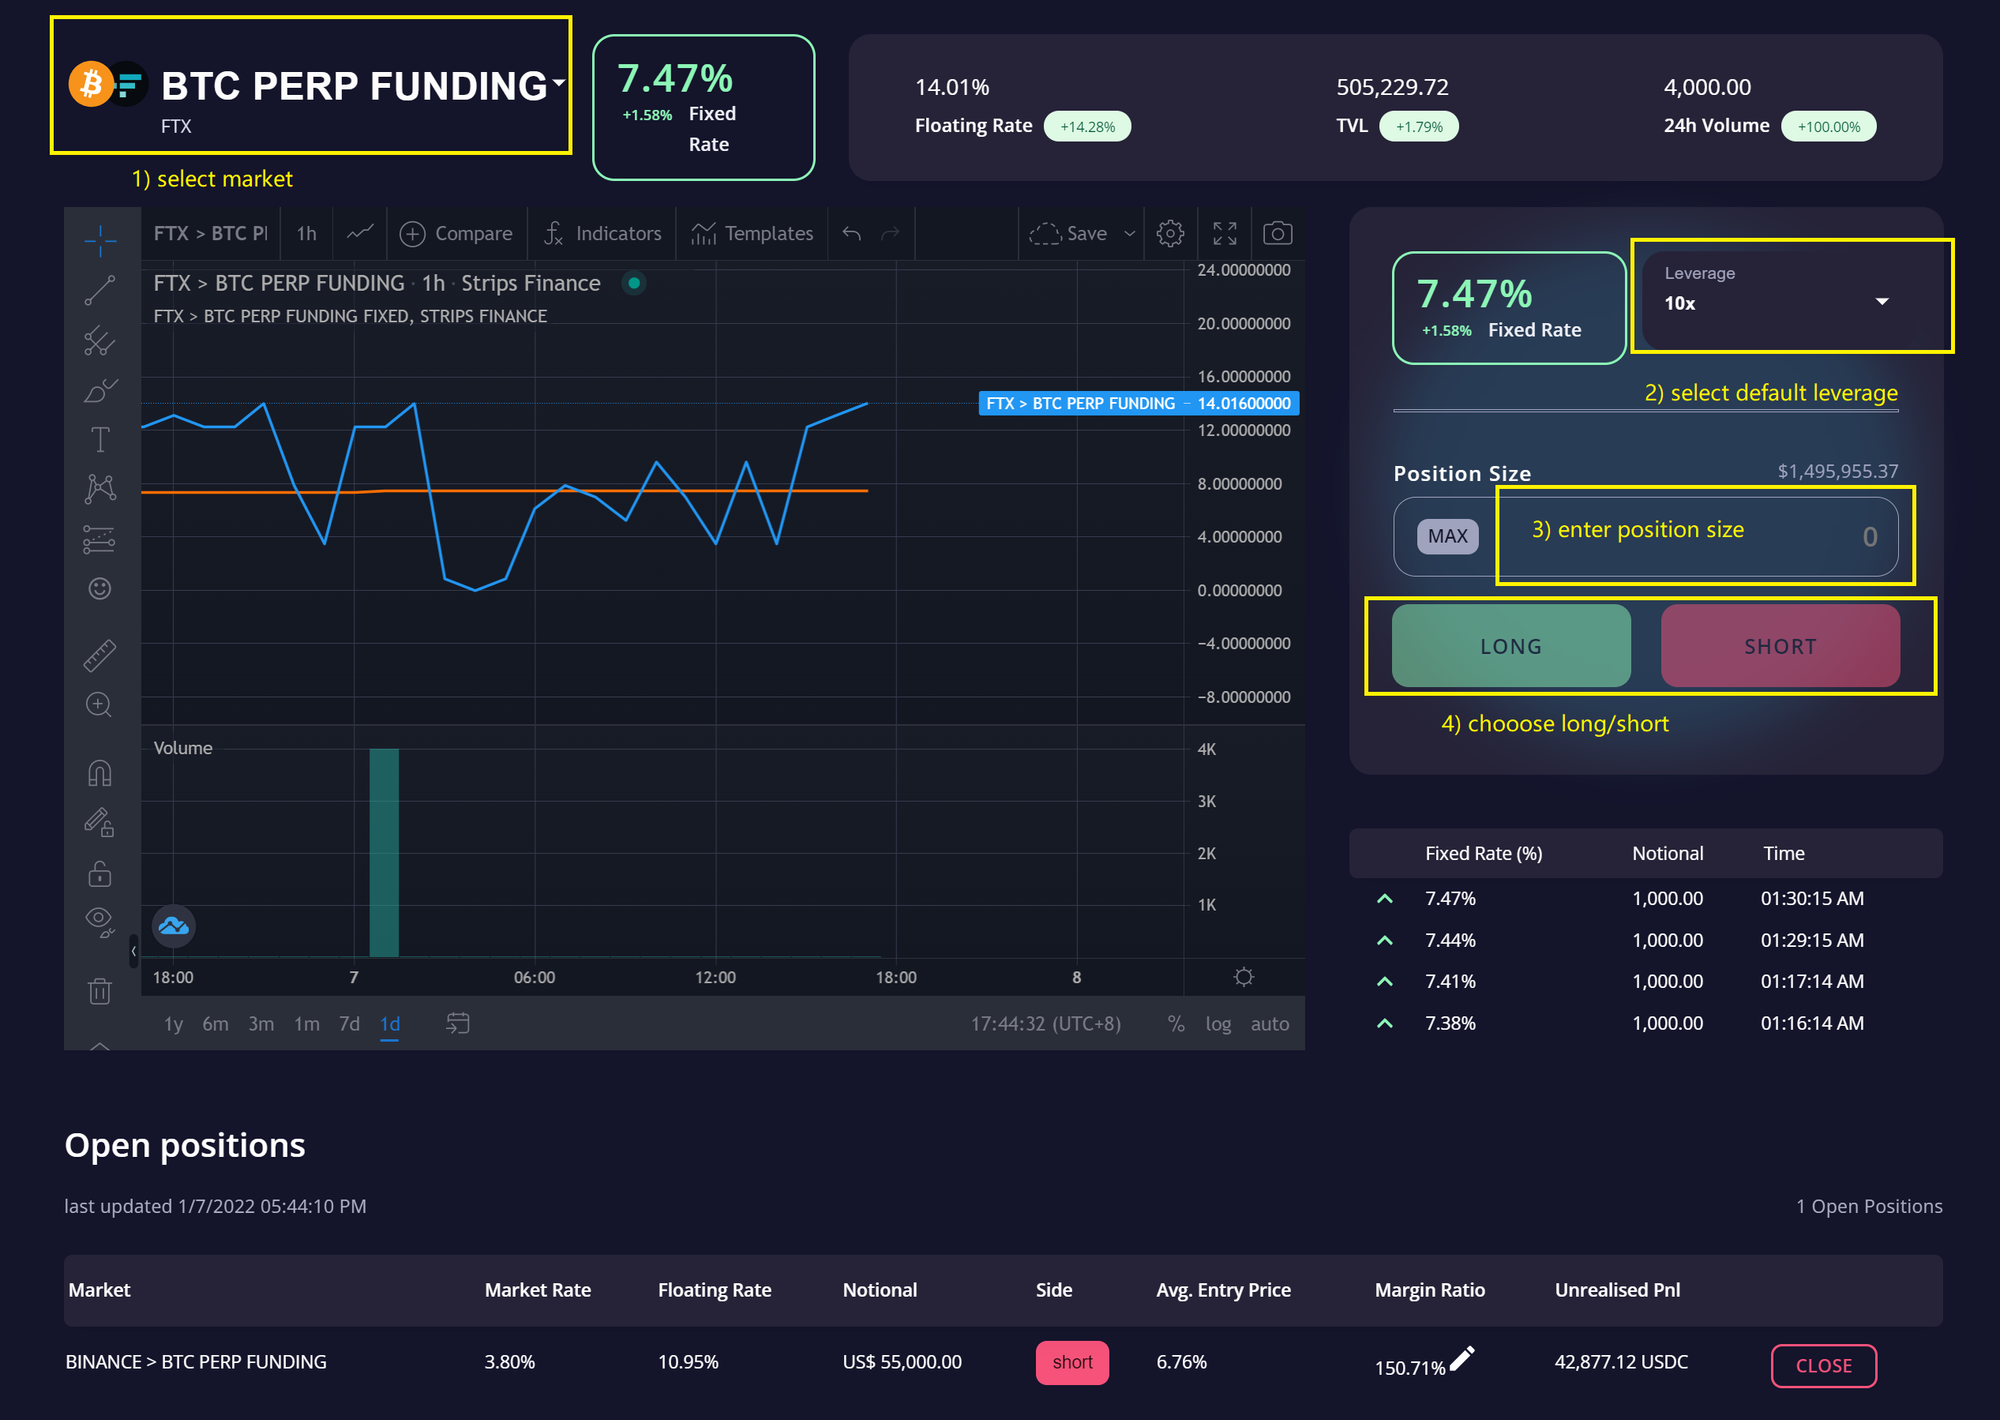Select the trend line drawing tool
Image resolution: width=2000 pixels, height=1420 pixels.
tap(100, 290)
